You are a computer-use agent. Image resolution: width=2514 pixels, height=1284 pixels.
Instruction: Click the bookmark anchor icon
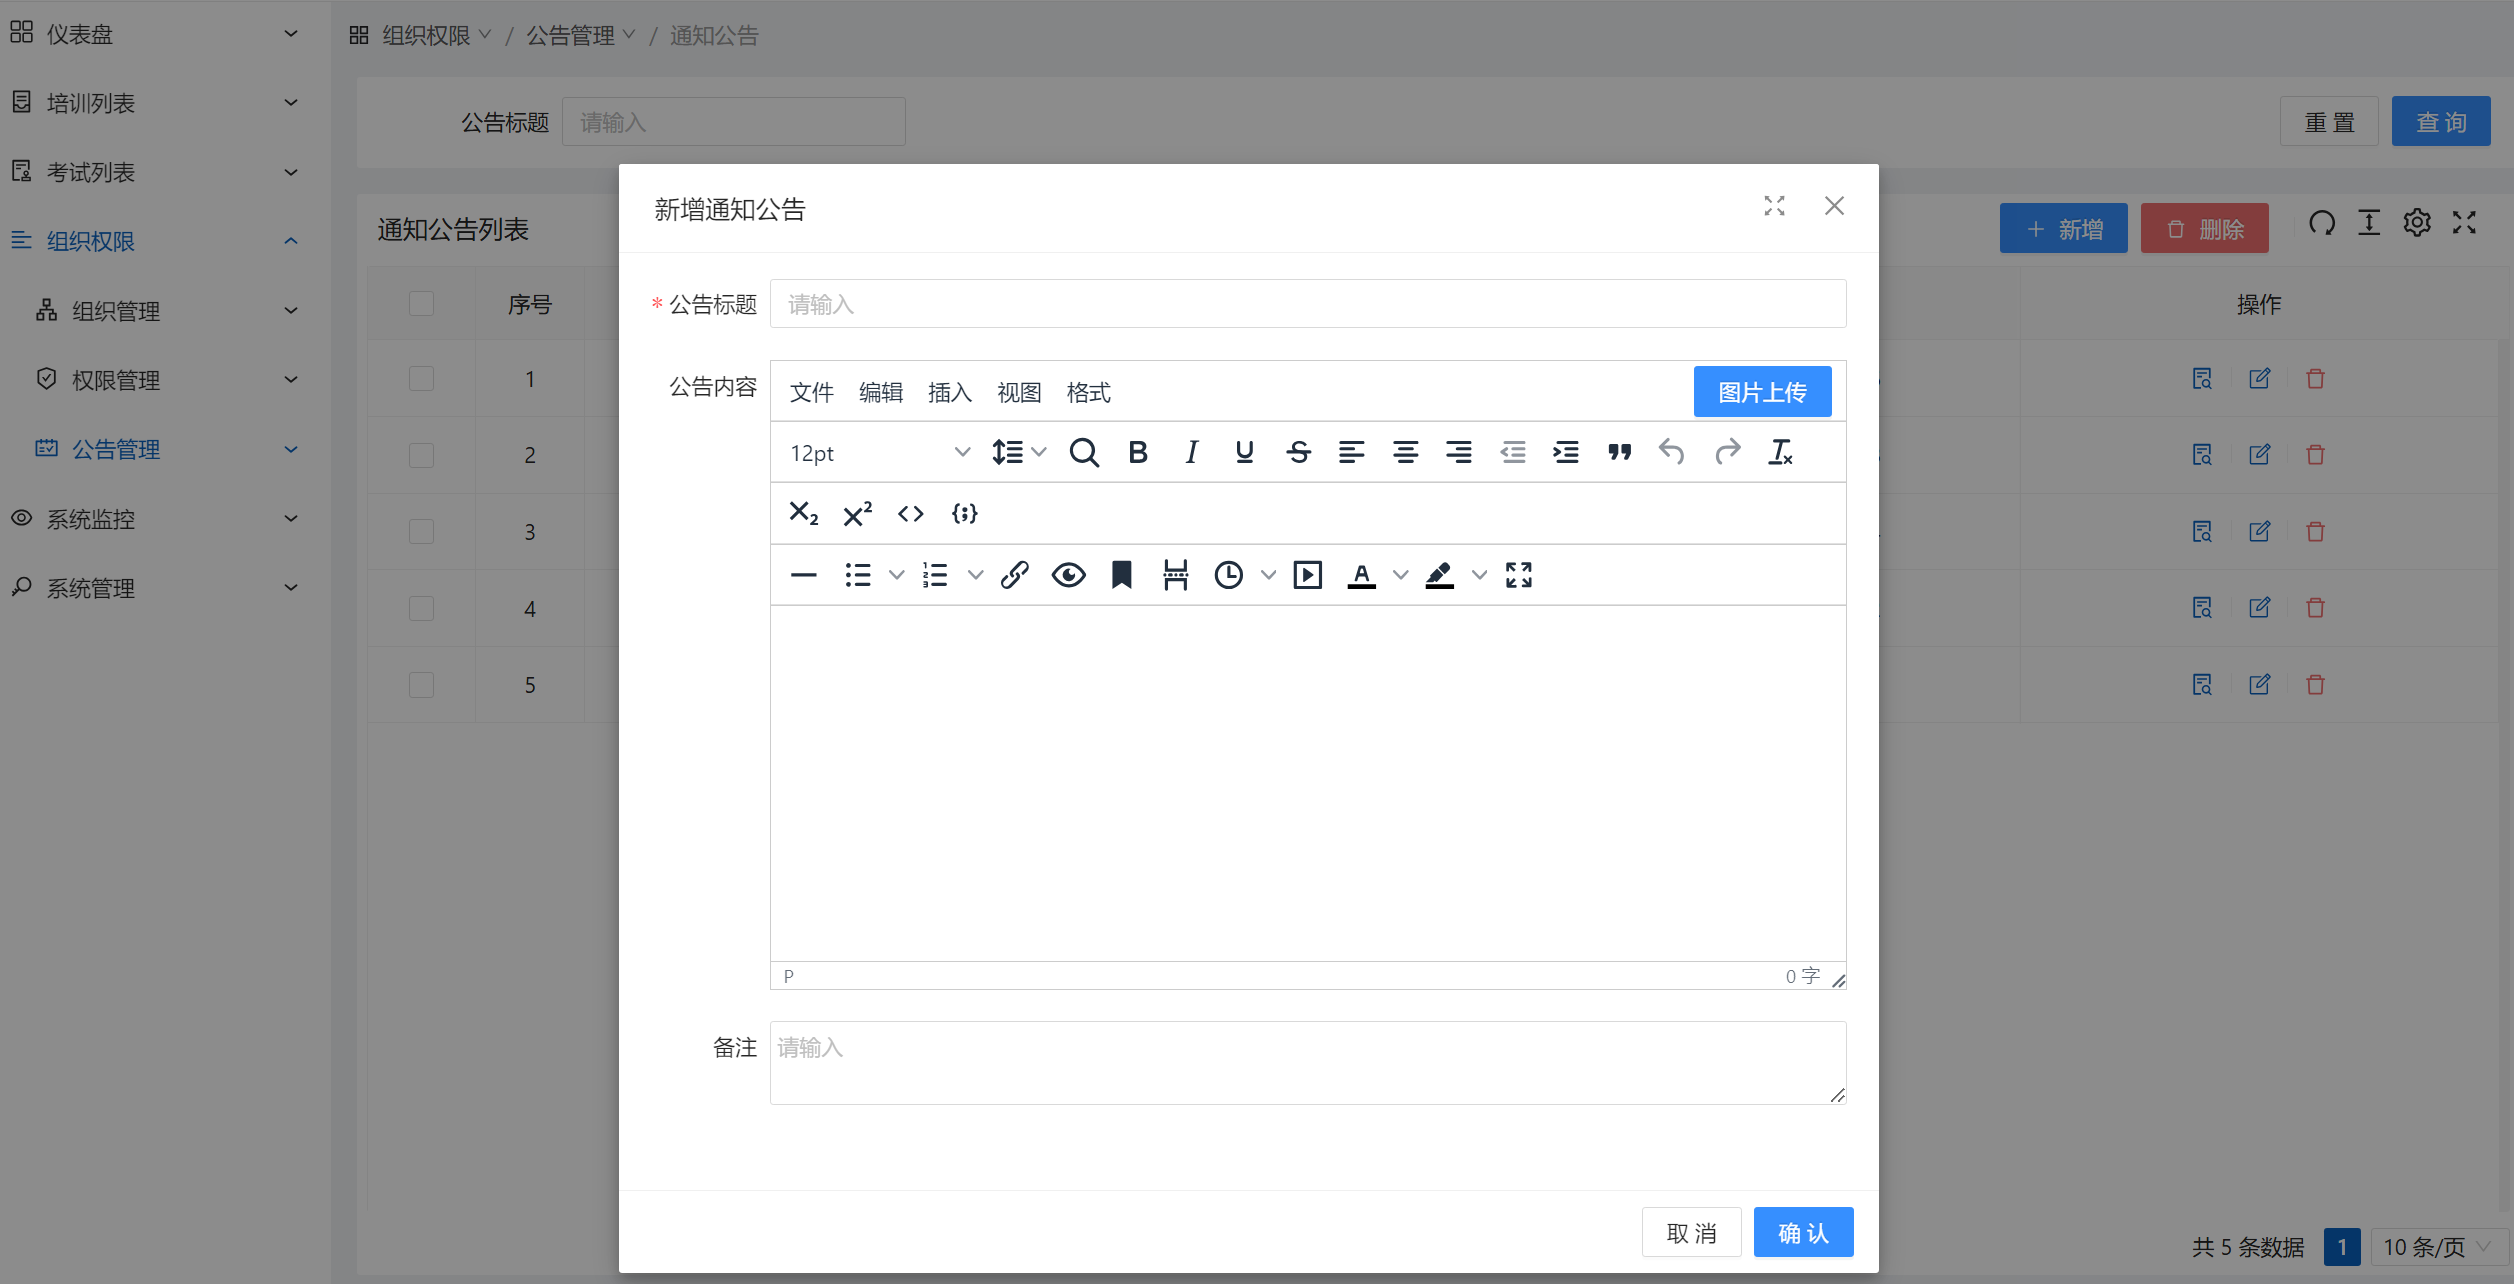(1121, 575)
